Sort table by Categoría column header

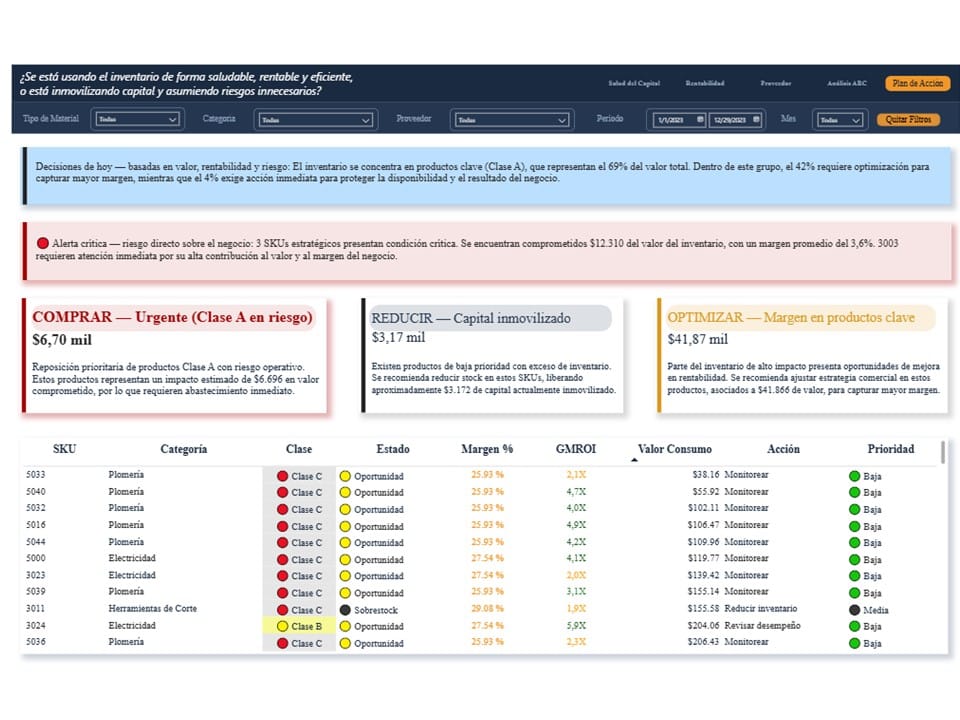click(184, 449)
